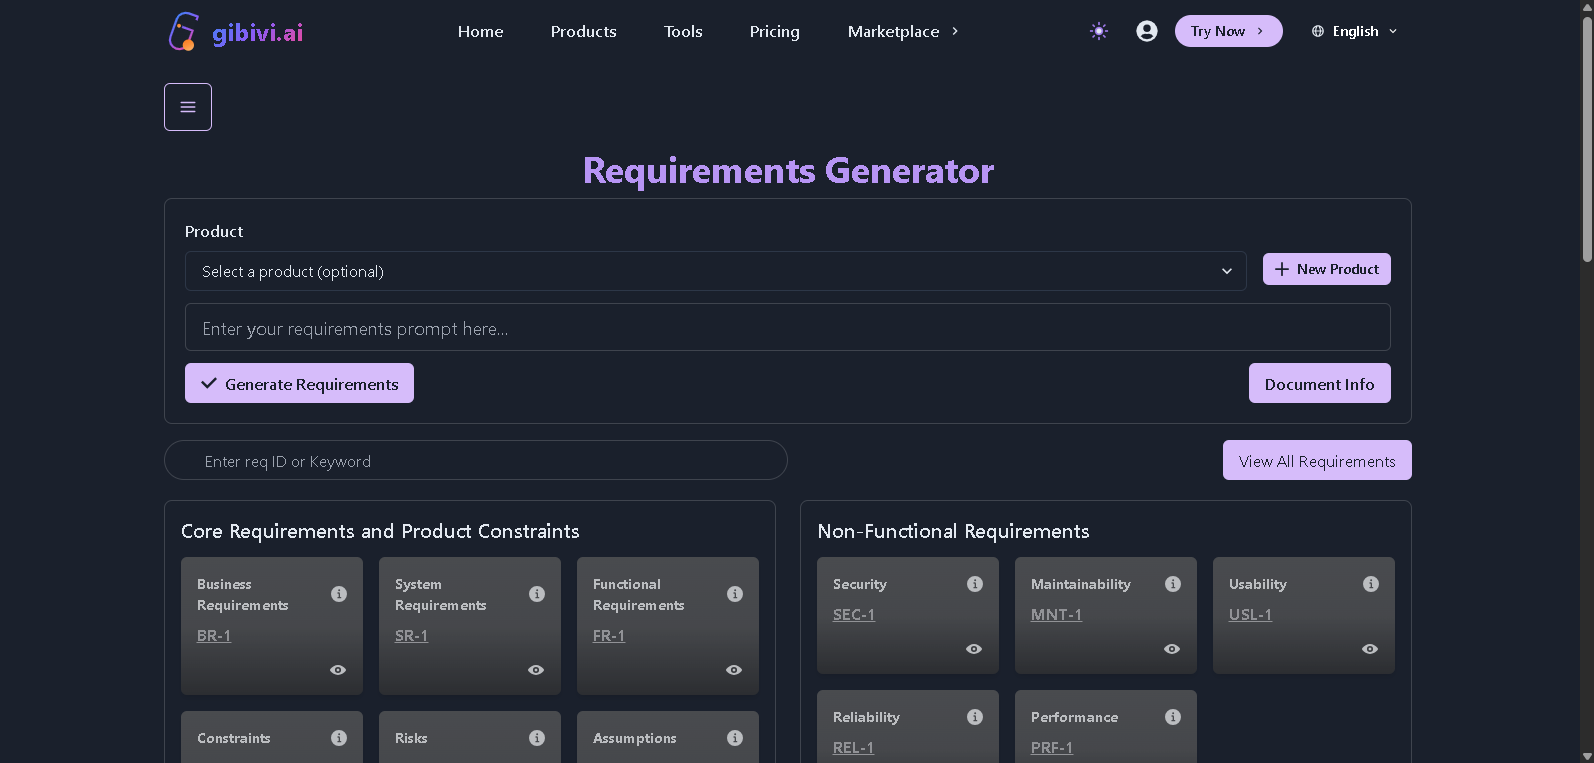Toggle eye view on Business Requirements card
This screenshot has width=1594, height=763.
[x=338, y=670]
